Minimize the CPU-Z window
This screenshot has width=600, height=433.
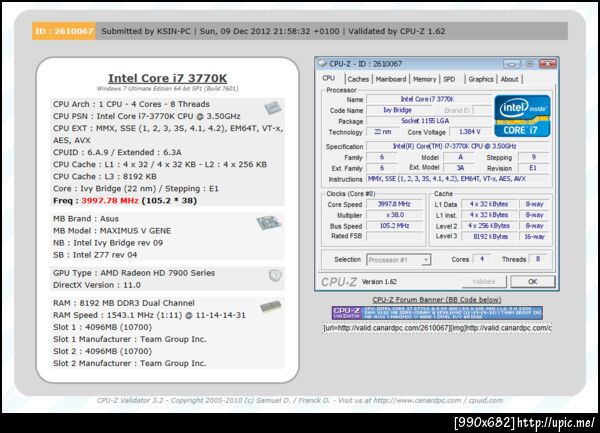511,64
